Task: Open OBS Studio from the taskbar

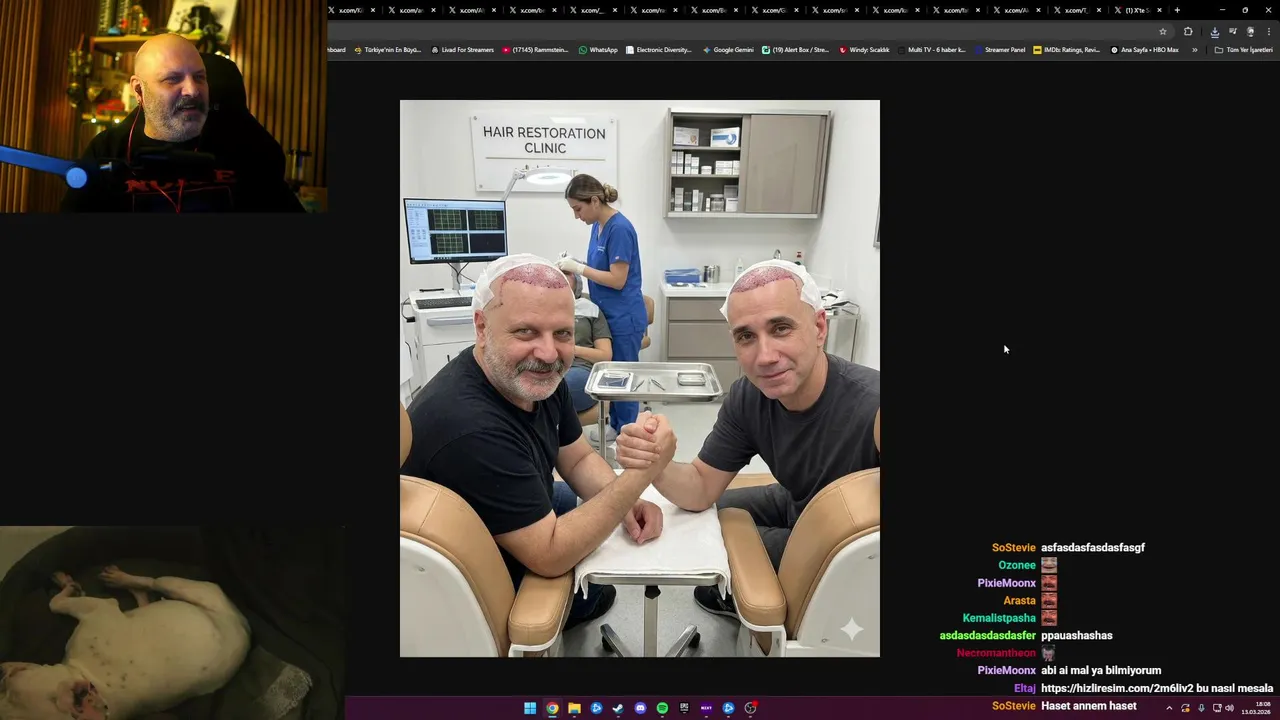Action: pos(750,708)
